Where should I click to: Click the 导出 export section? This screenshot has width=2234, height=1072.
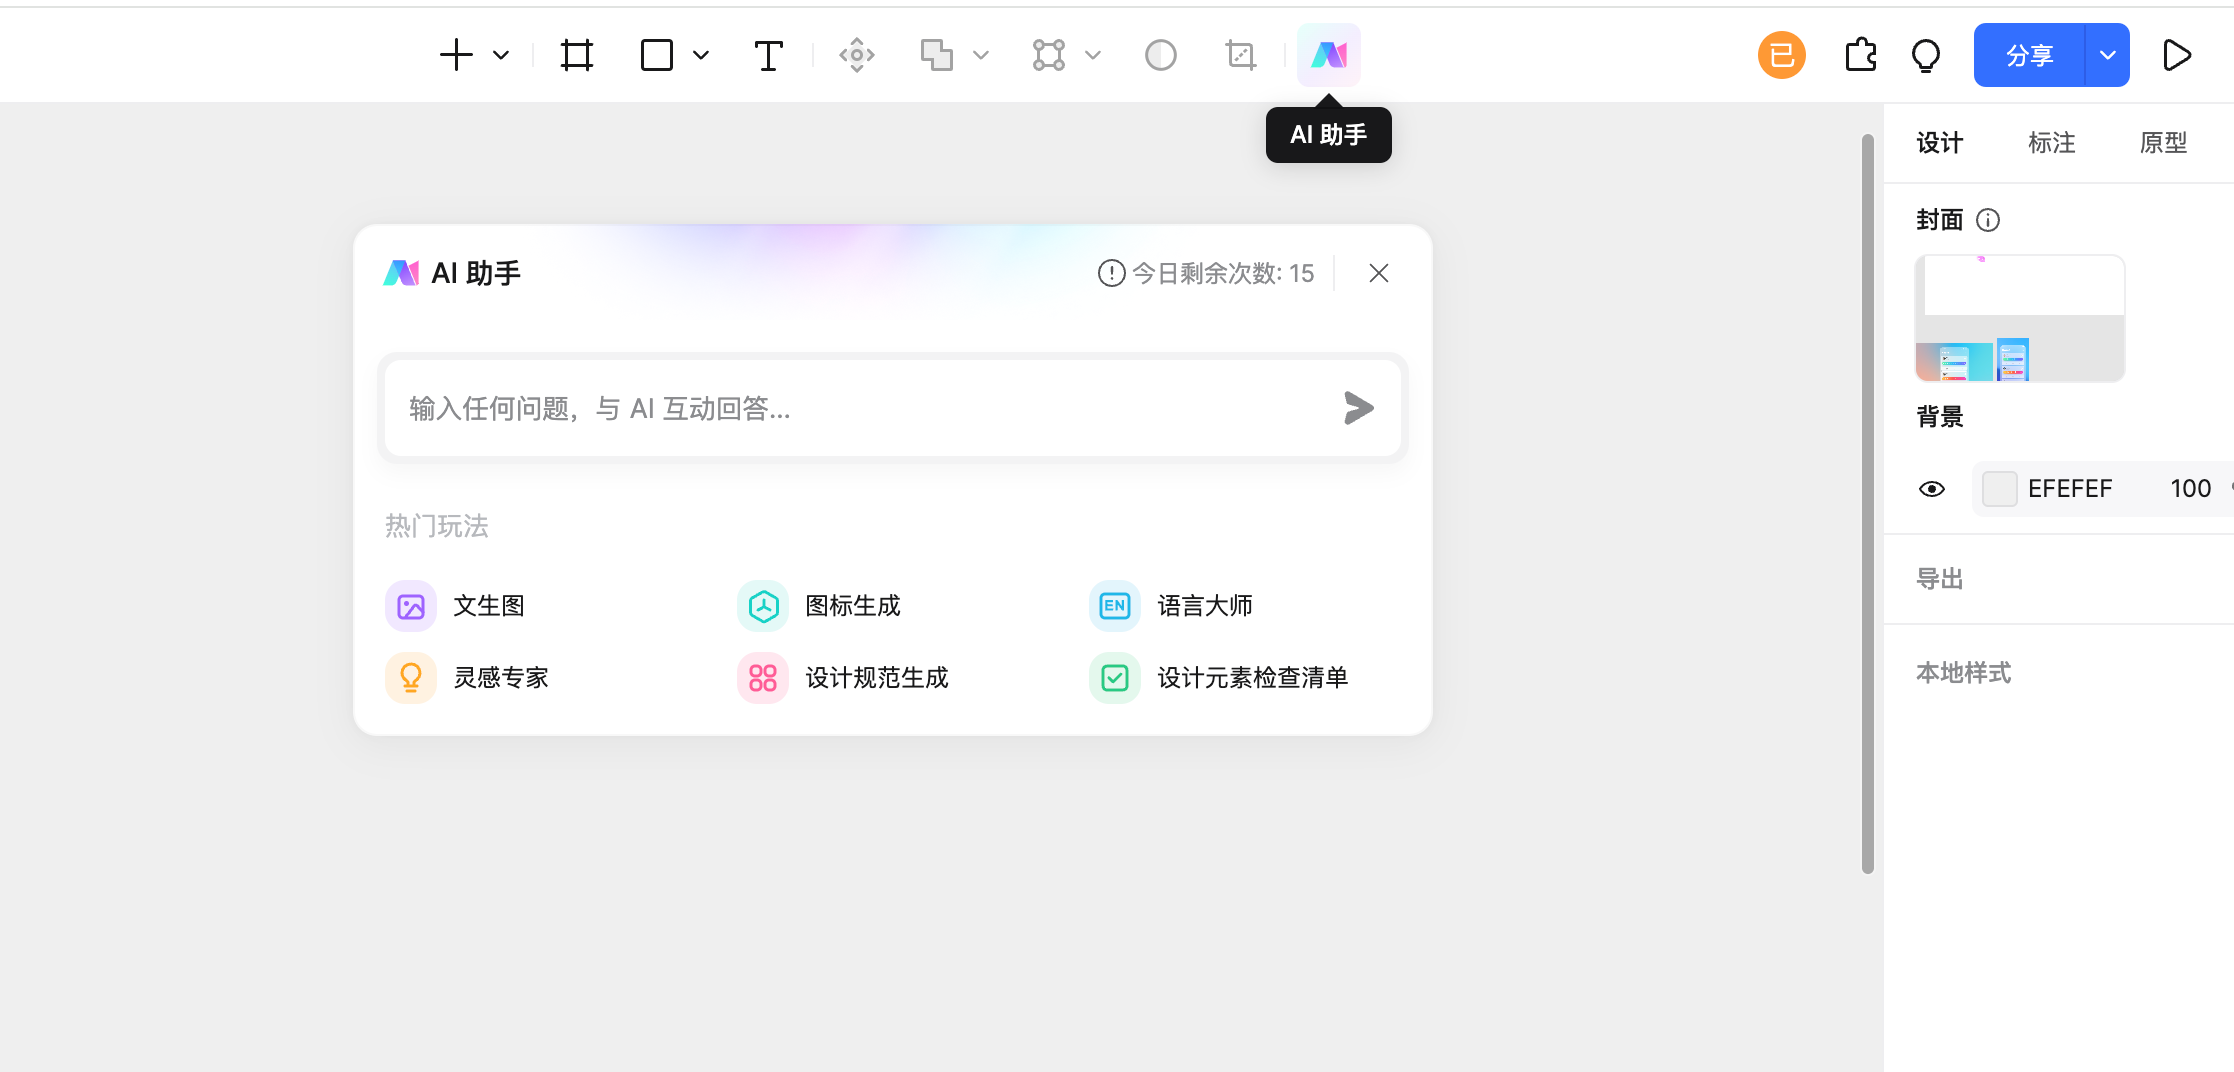(1940, 579)
